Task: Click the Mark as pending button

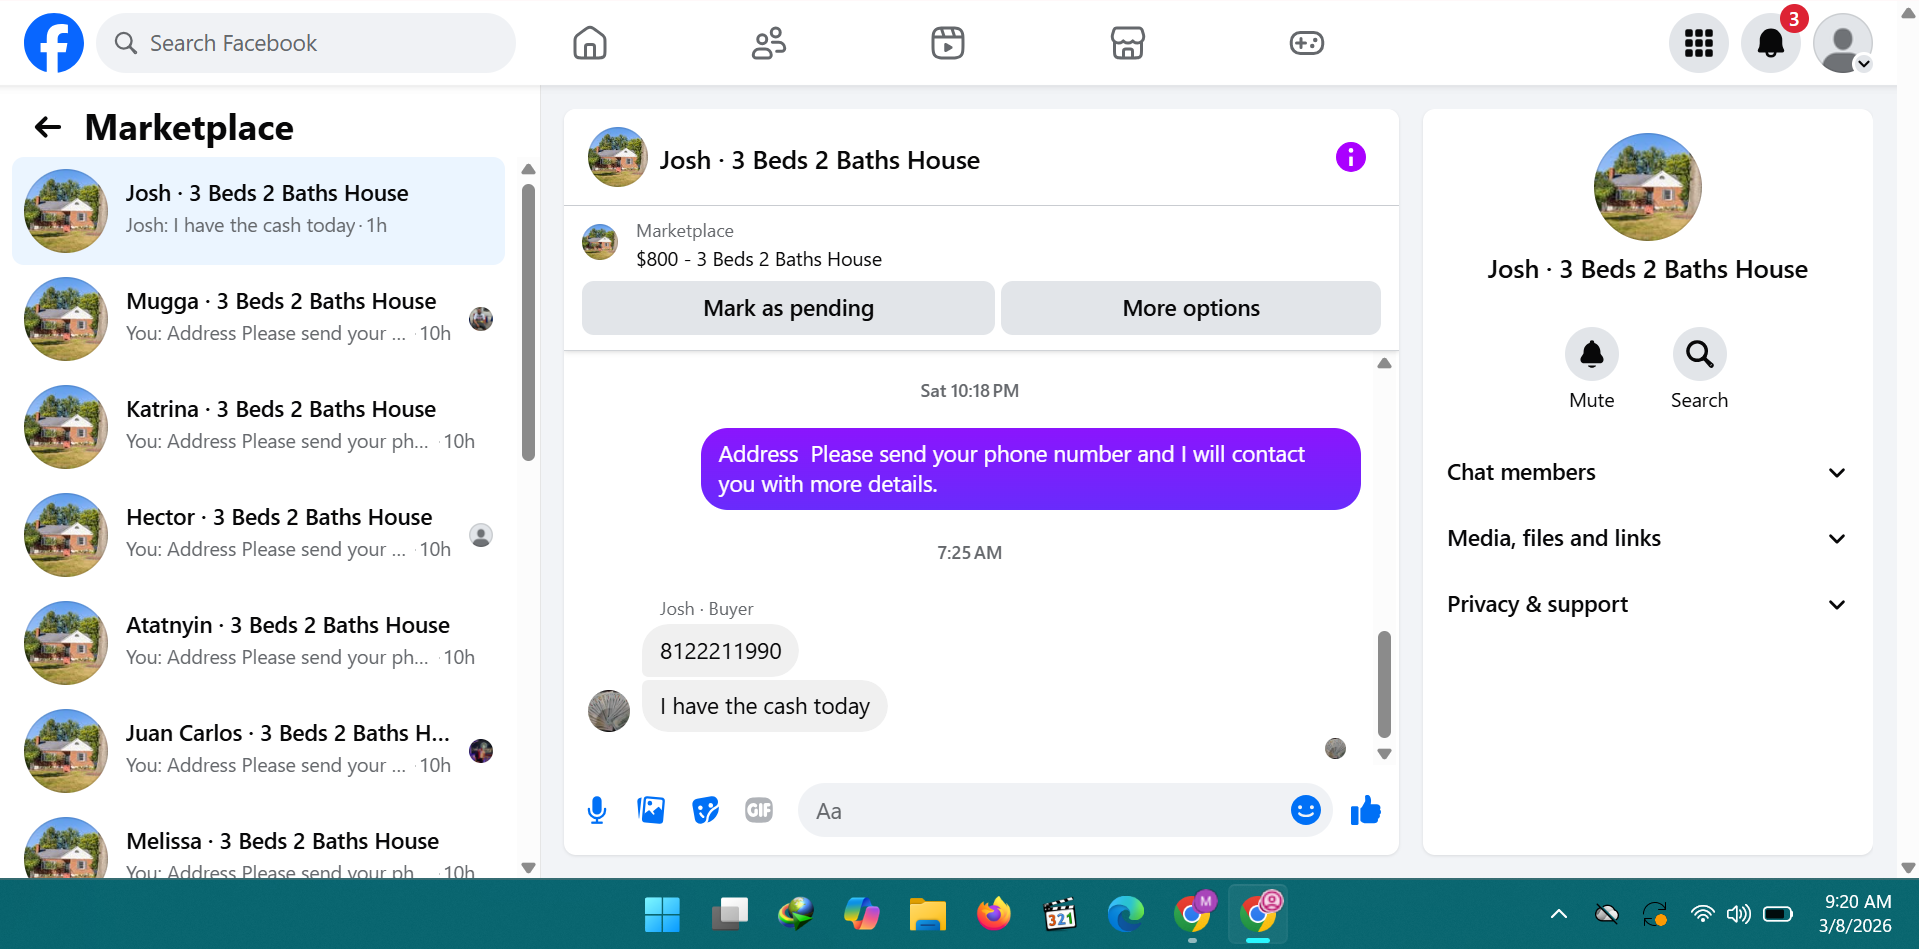Action: (x=788, y=308)
